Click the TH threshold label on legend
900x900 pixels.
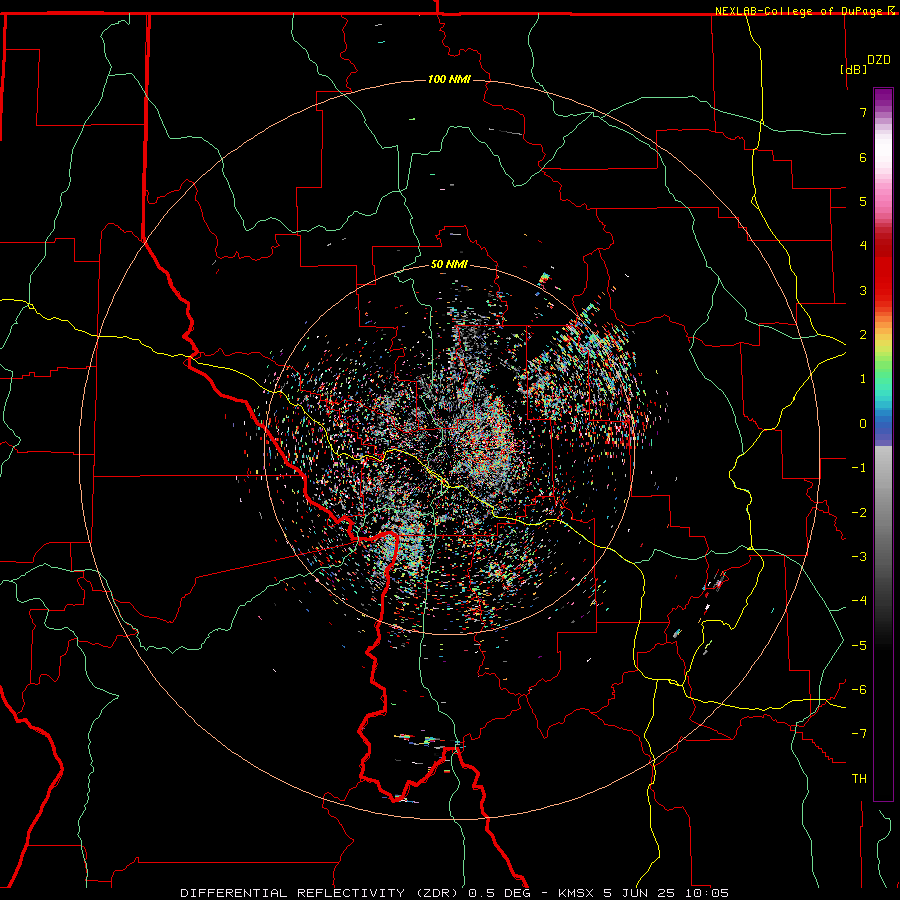point(859,779)
